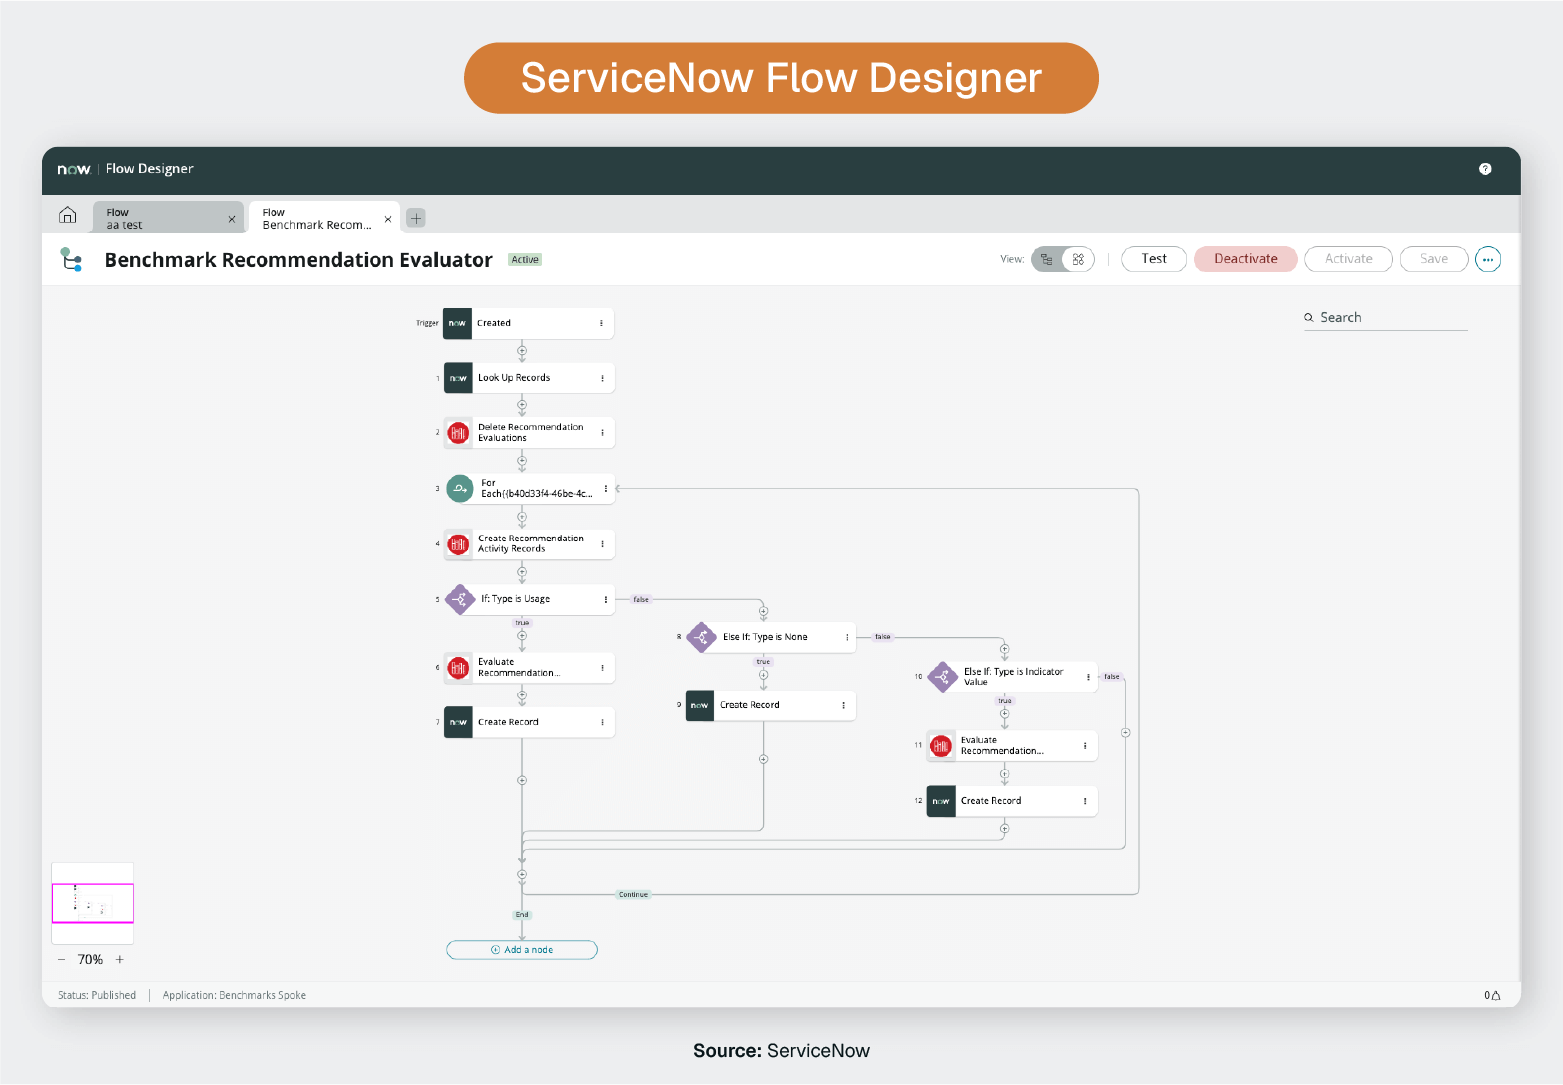Open the help icon in the header
This screenshot has height=1085, width=1563.
[1485, 169]
